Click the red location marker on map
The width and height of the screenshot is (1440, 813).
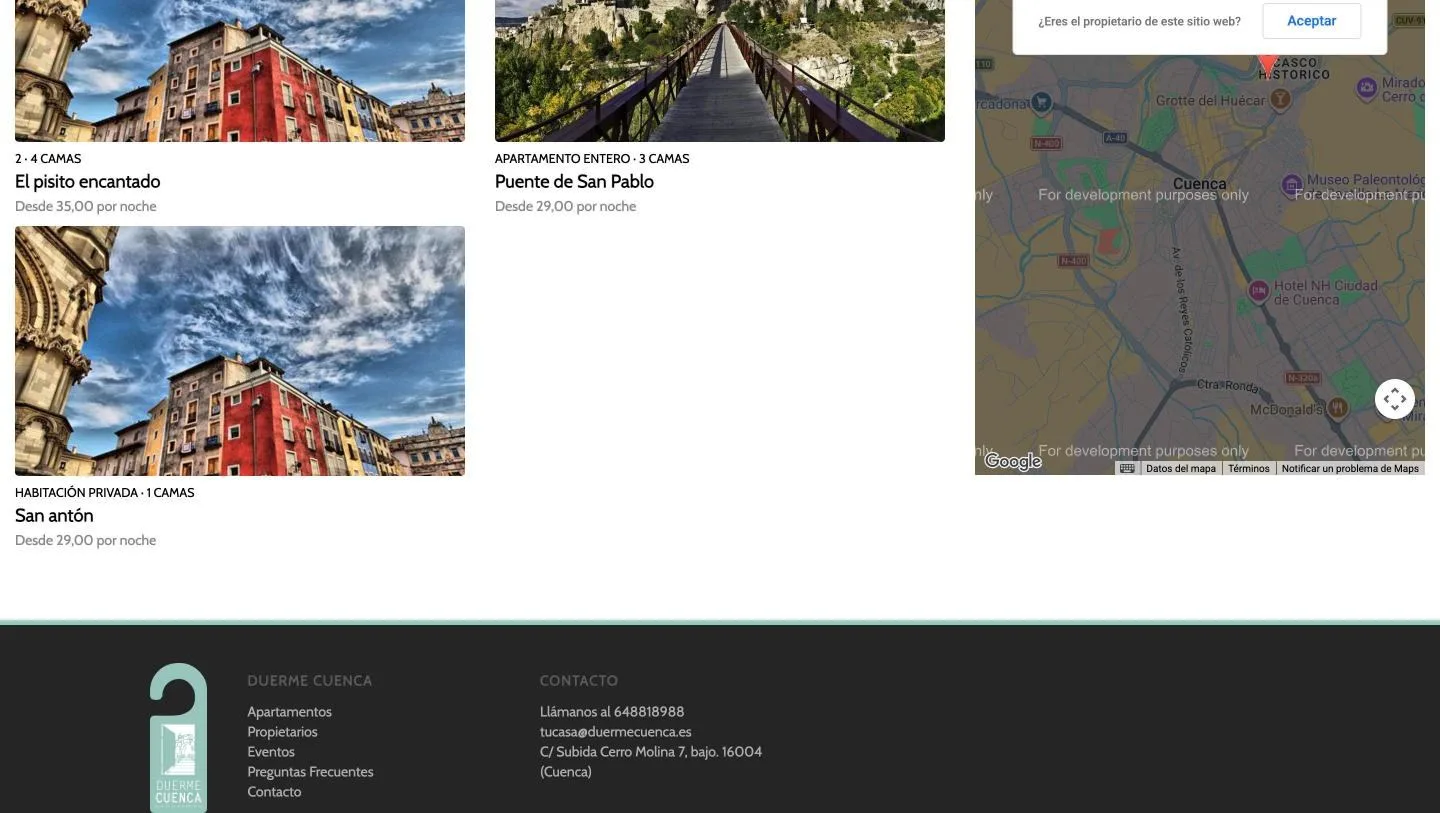coord(1268,66)
